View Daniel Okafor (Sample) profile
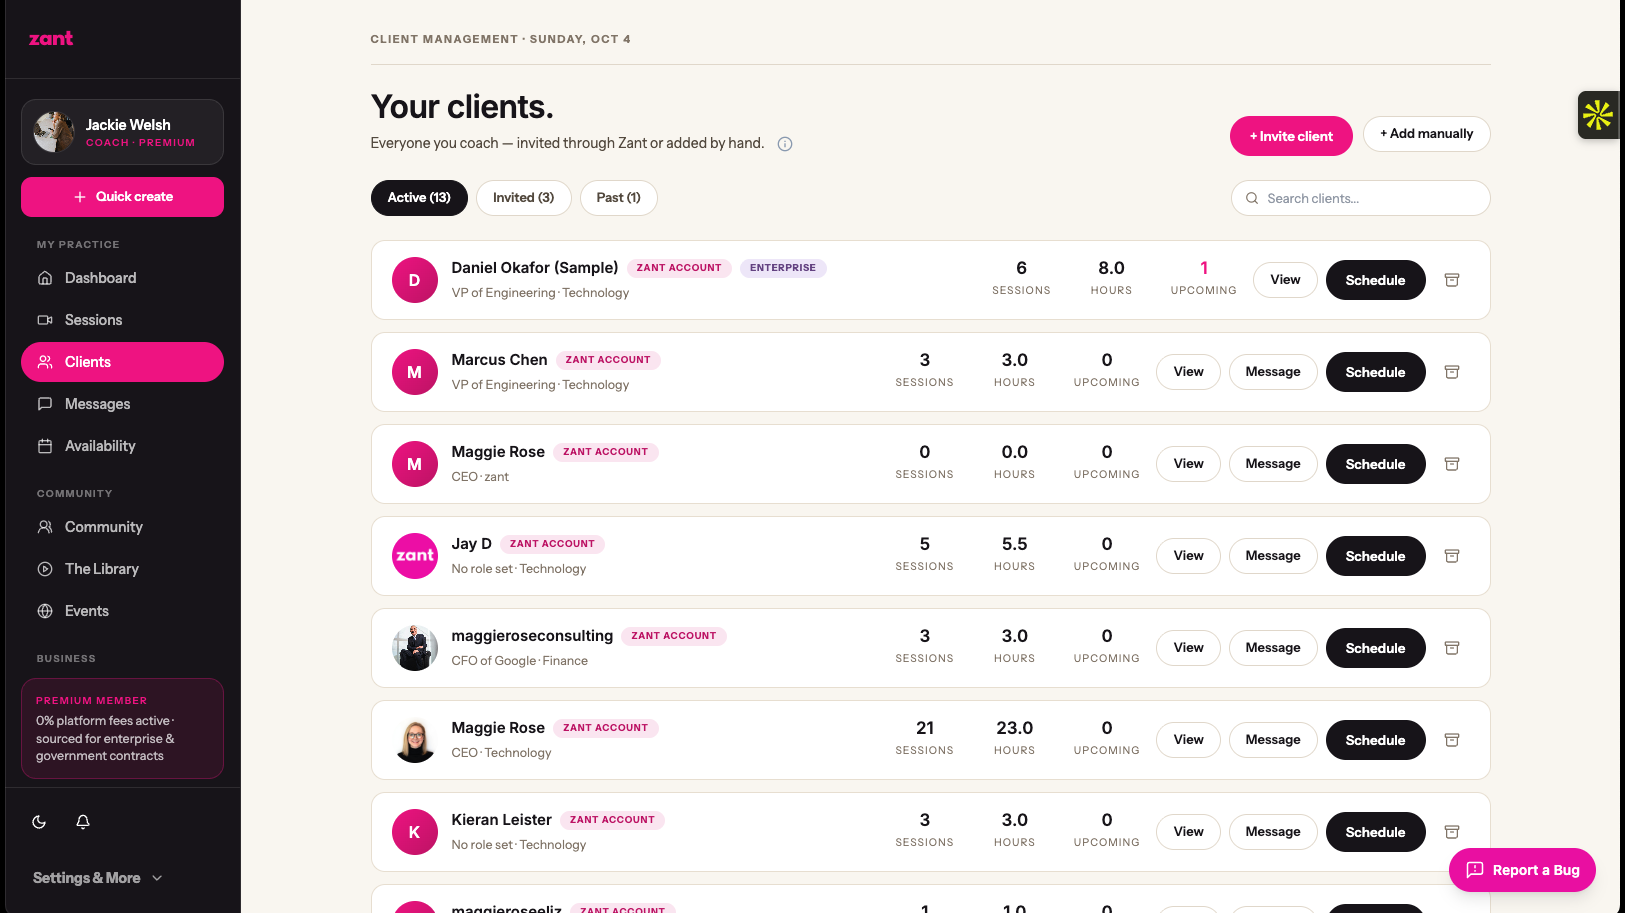Screen dimensions: 1625x913 pos(1285,280)
